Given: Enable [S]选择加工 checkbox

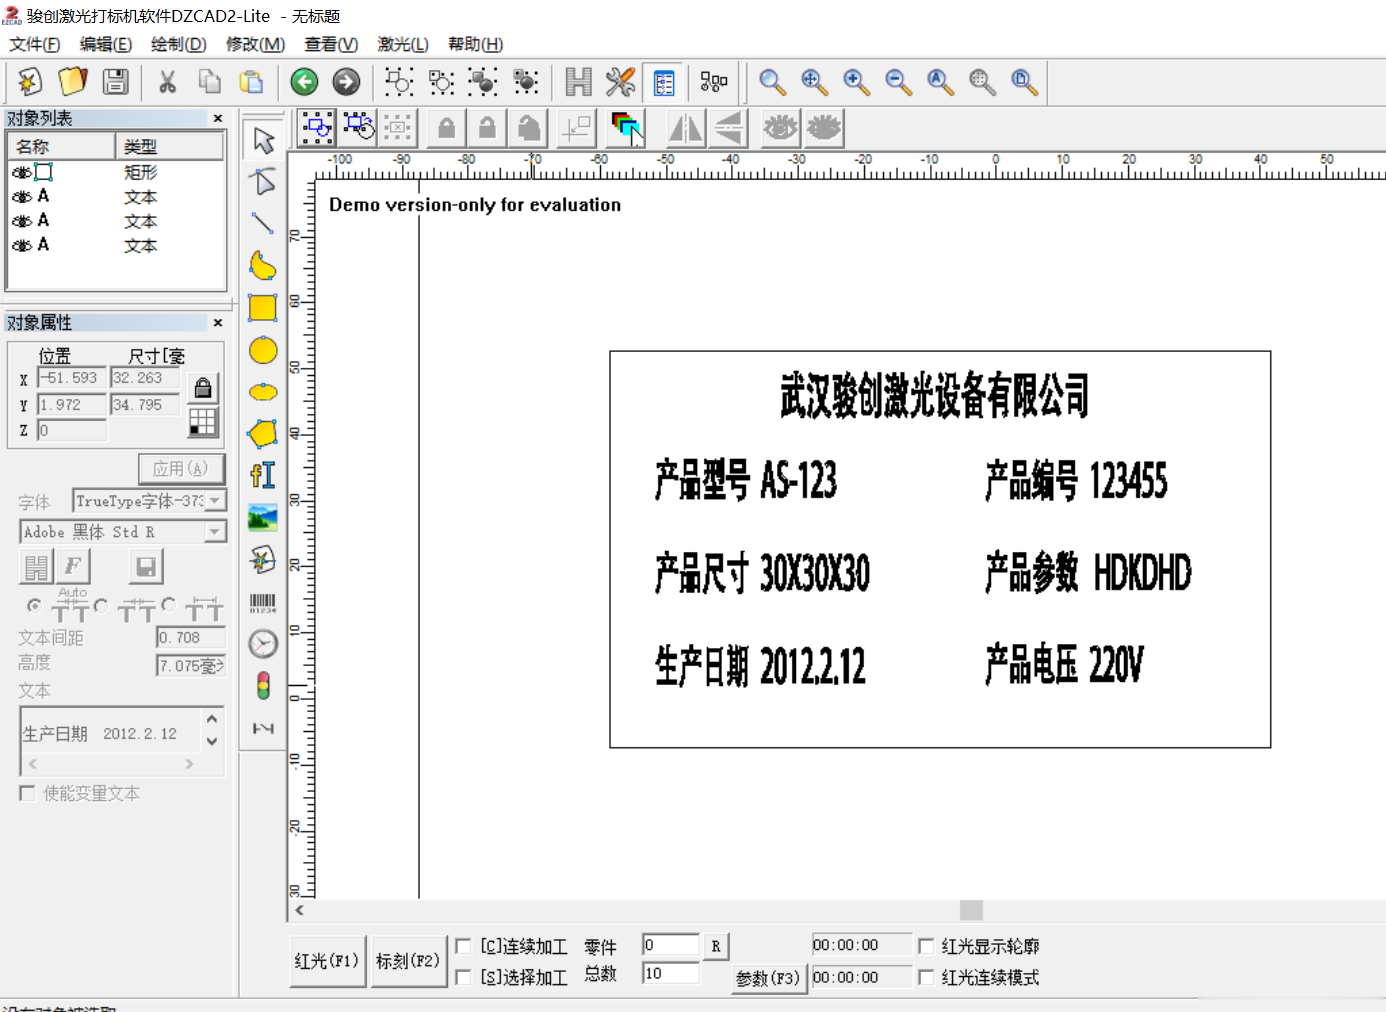Looking at the screenshot, I should point(463,977).
